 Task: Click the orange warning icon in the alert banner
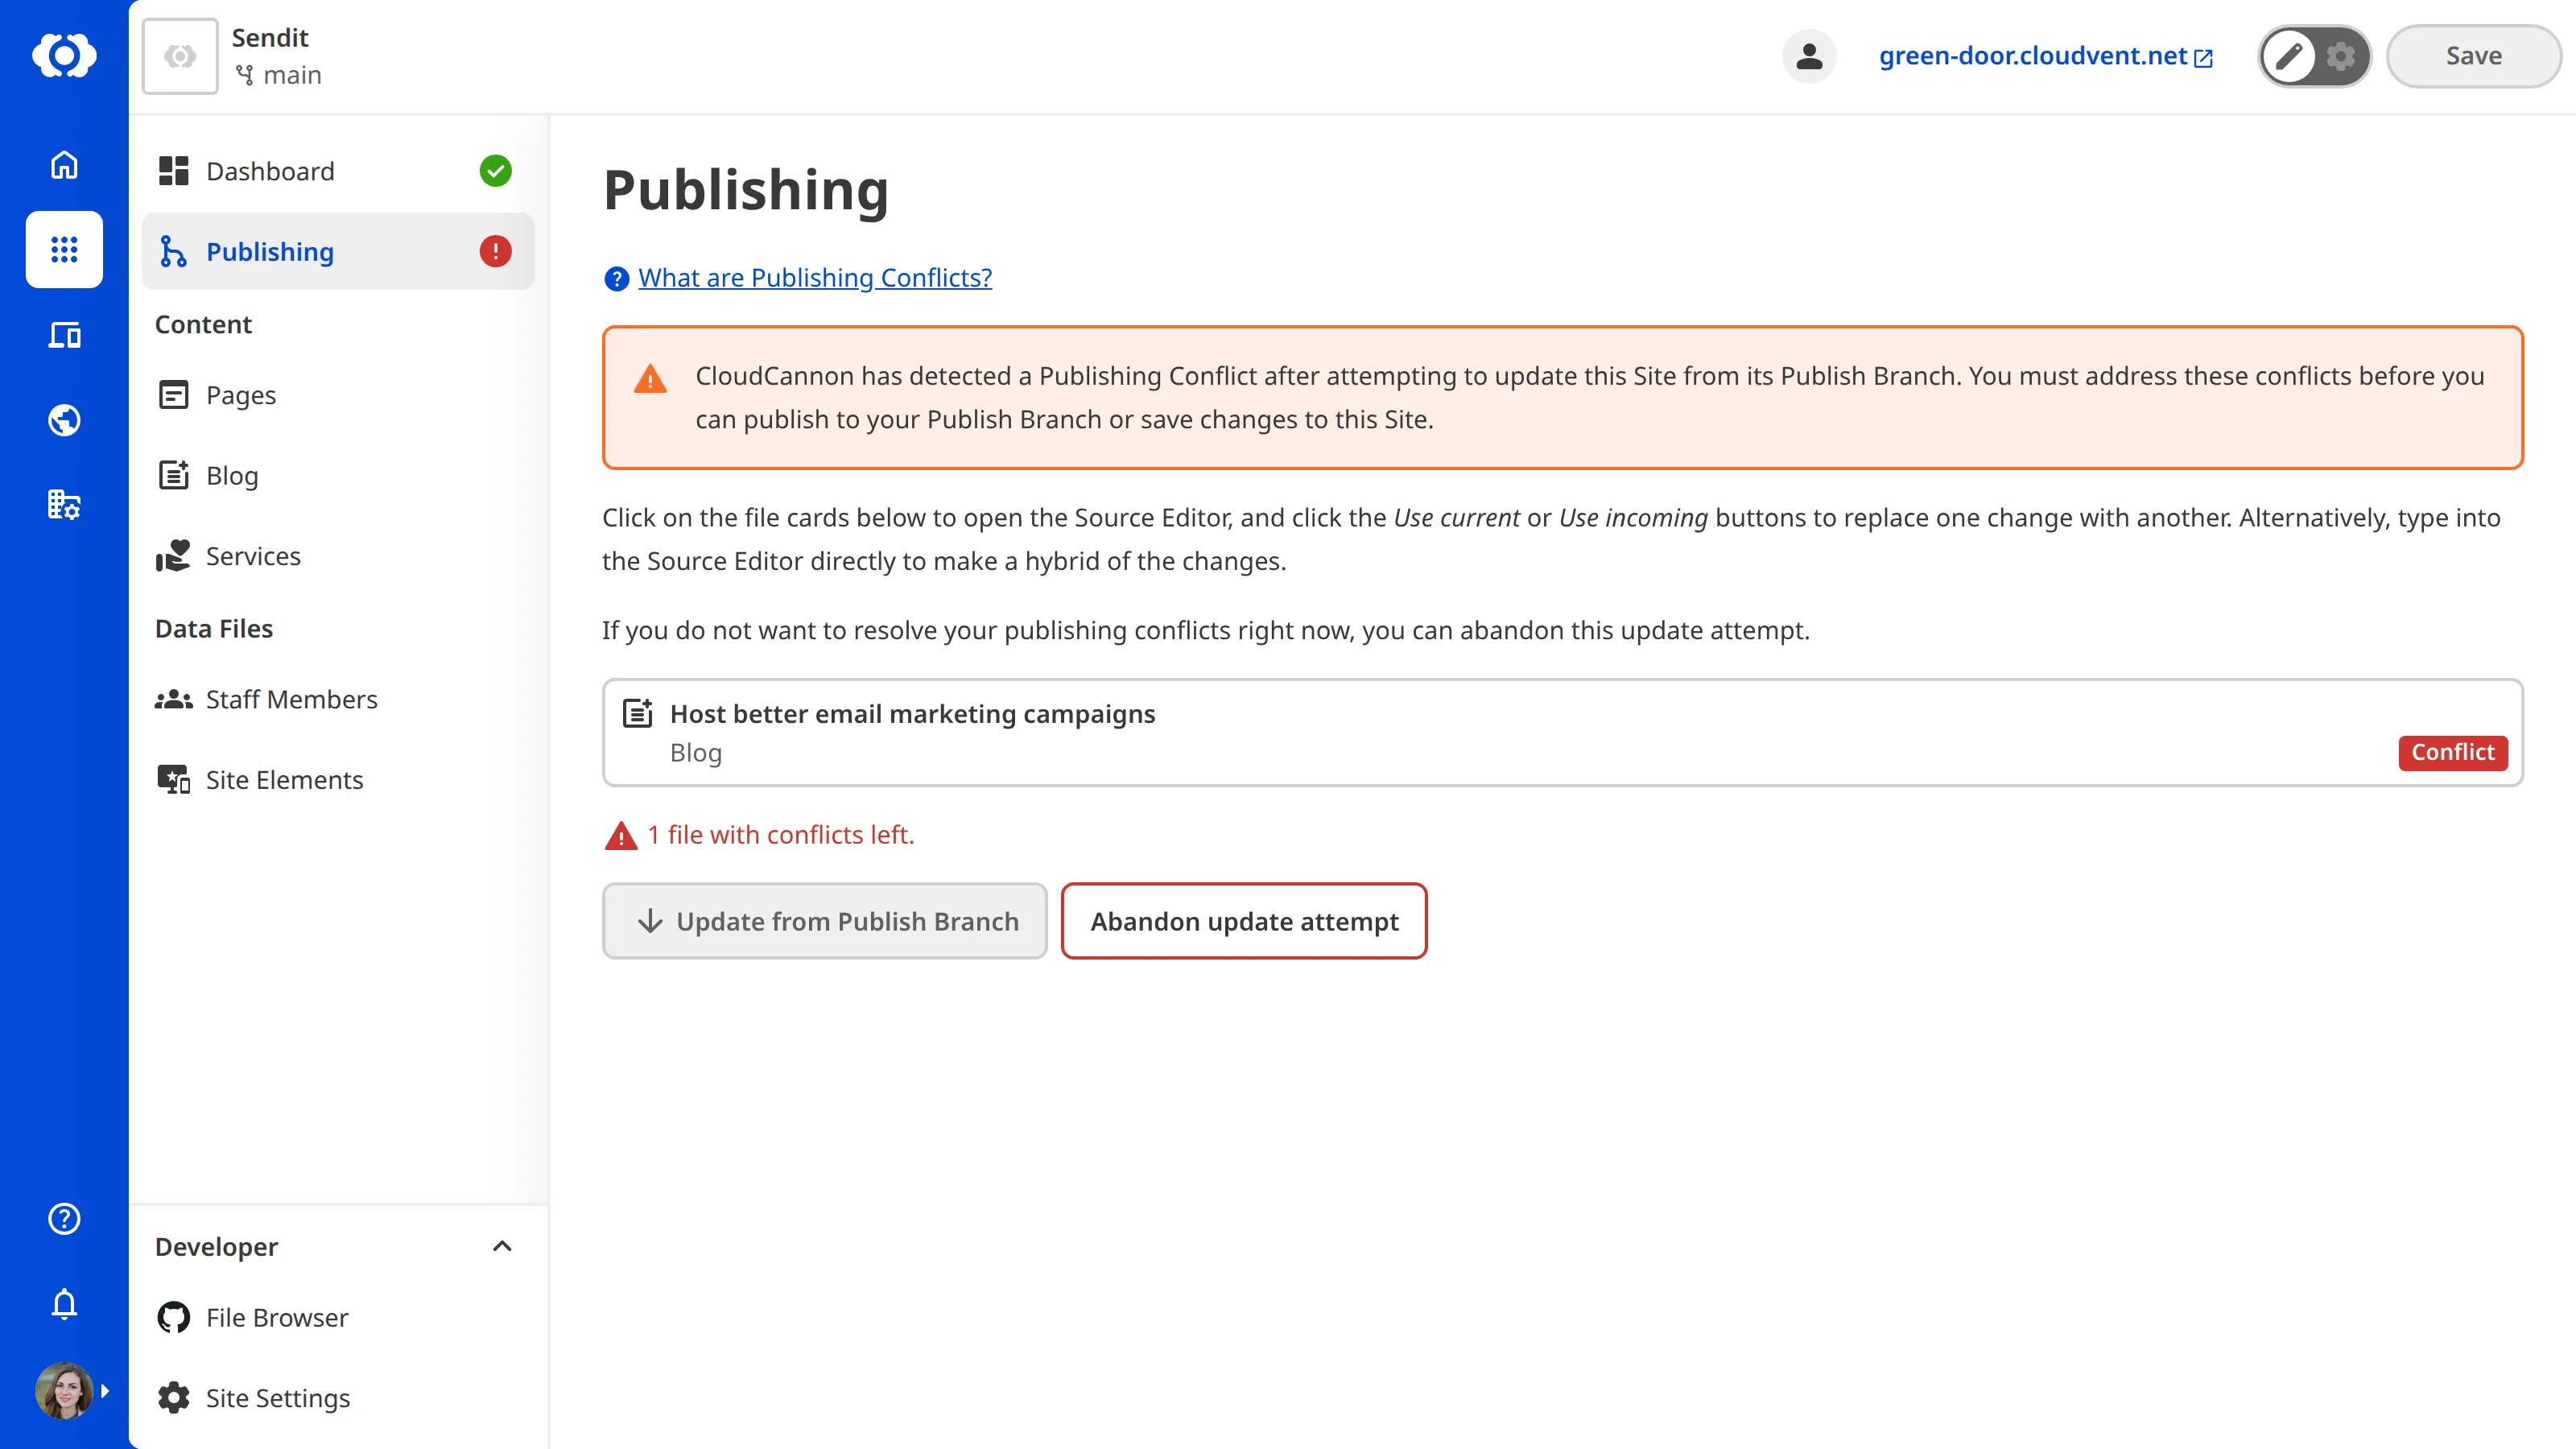coord(650,378)
